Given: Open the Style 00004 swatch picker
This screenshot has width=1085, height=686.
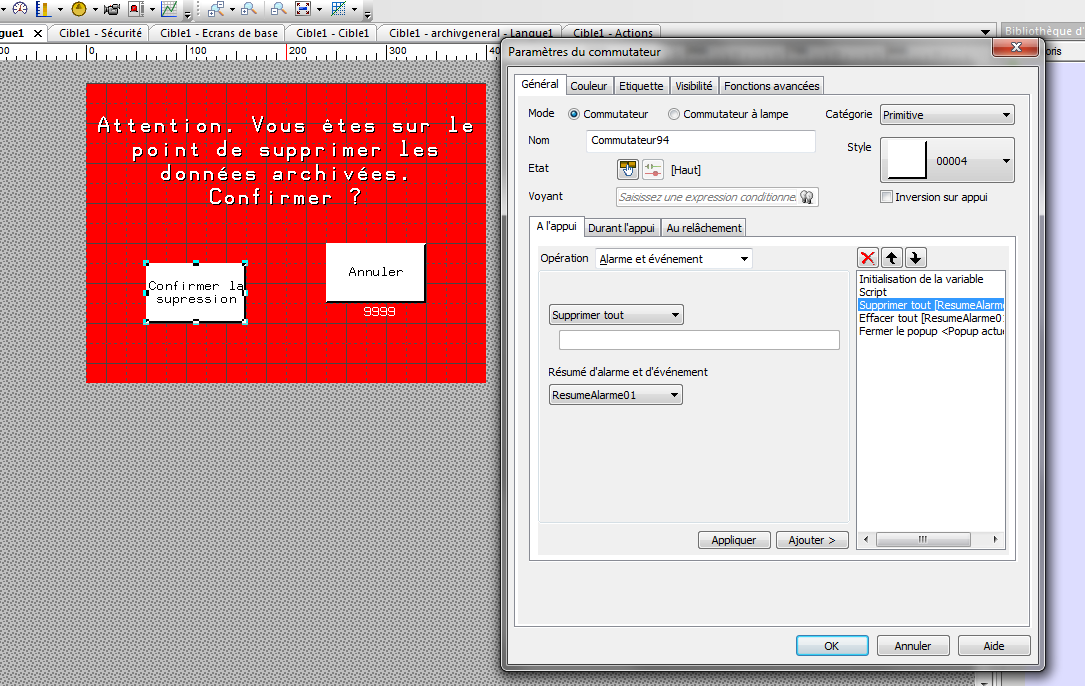Looking at the screenshot, I should pos(947,160).
